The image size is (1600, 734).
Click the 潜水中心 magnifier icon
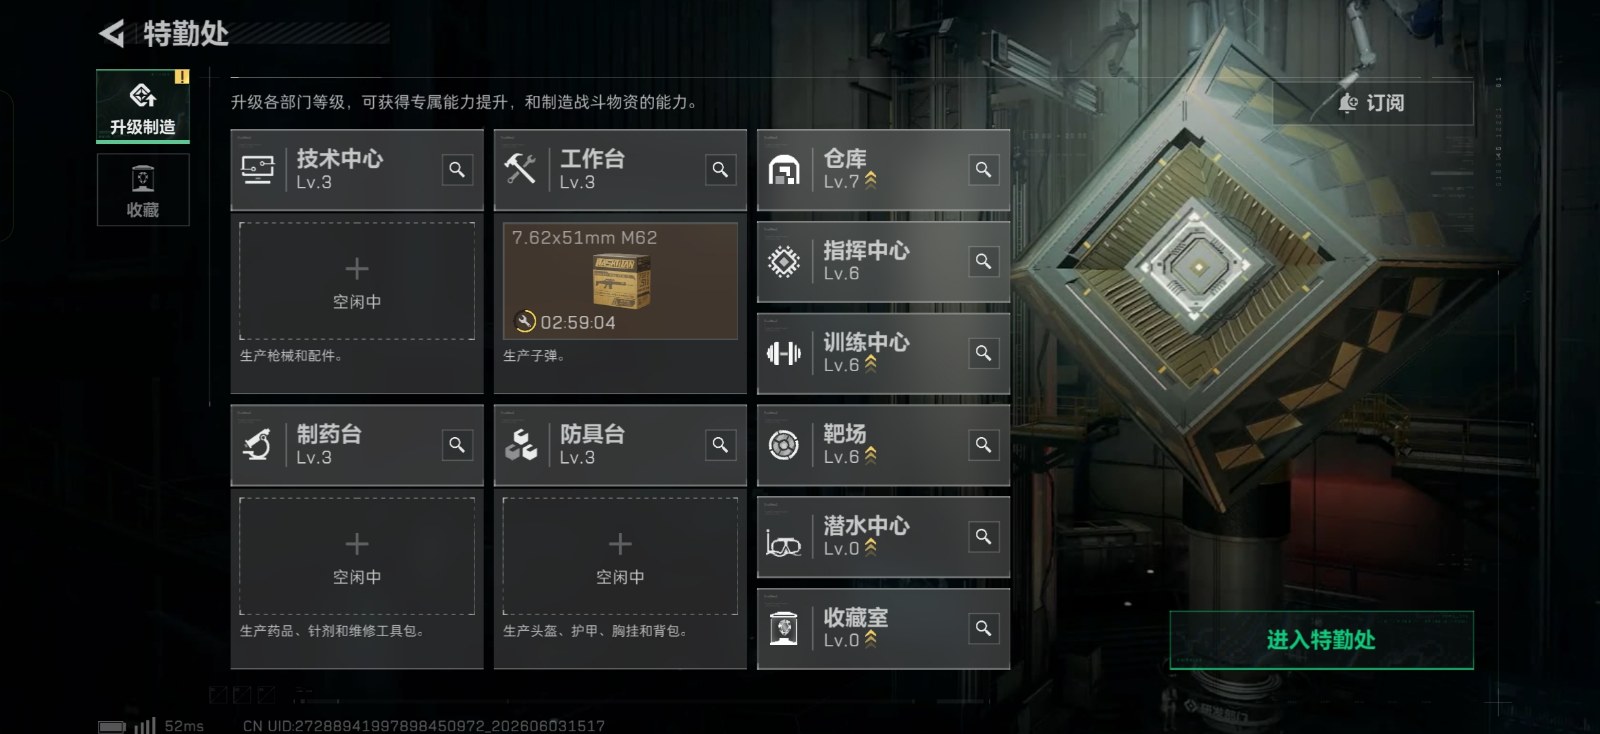(984, 537)
